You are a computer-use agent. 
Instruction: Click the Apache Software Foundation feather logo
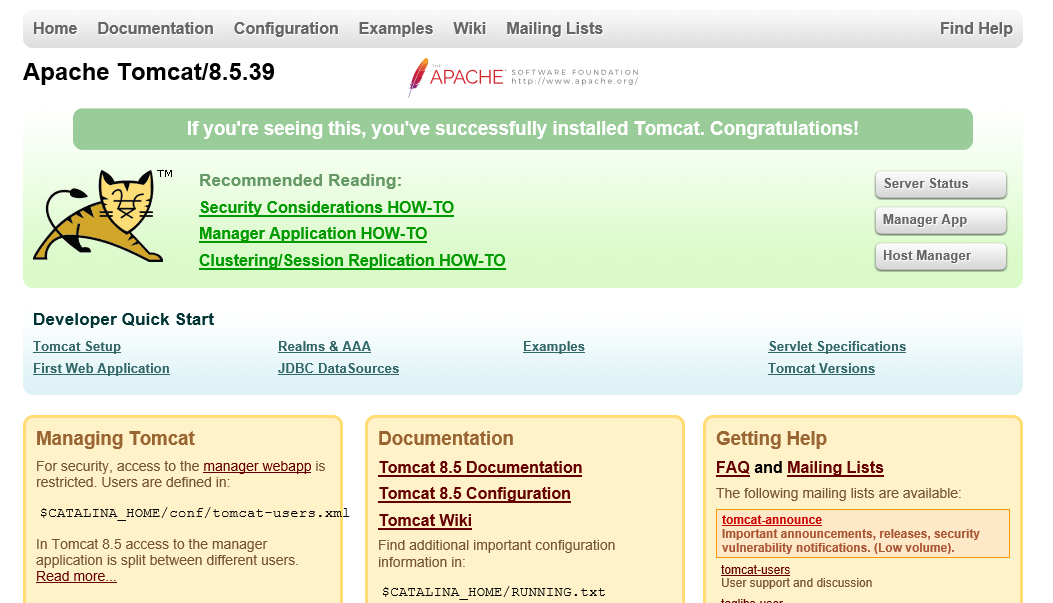click(x=523, y=77)
